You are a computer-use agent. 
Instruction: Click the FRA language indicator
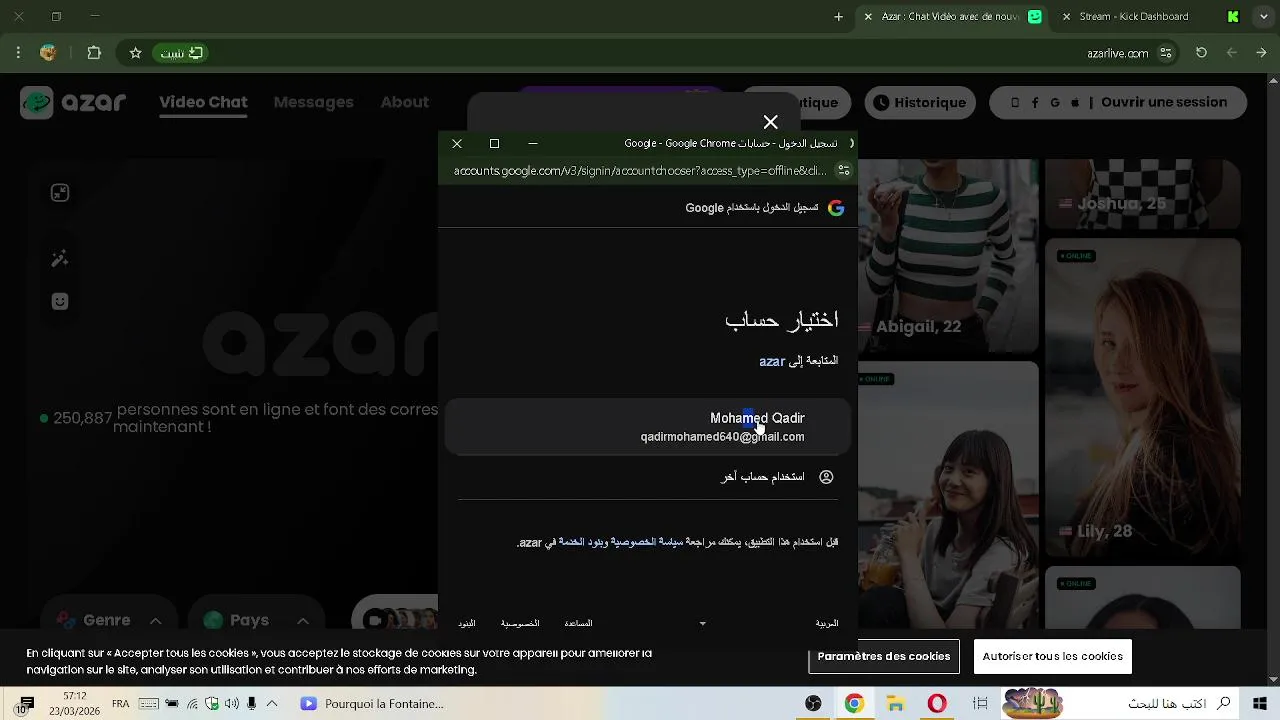pos(121,704)
